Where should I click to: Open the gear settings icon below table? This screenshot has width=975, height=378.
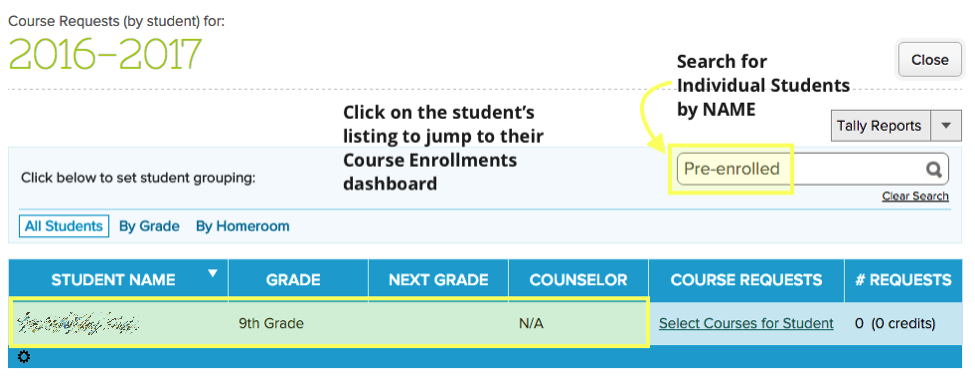pos(23,357)
